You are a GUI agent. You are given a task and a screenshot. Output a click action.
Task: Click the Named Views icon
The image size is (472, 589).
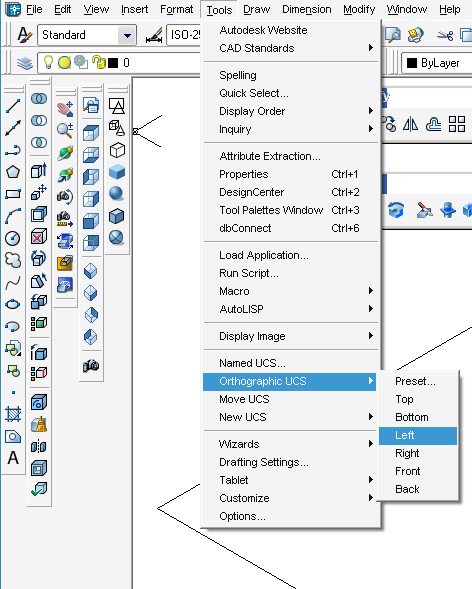[x=91, y=106]
